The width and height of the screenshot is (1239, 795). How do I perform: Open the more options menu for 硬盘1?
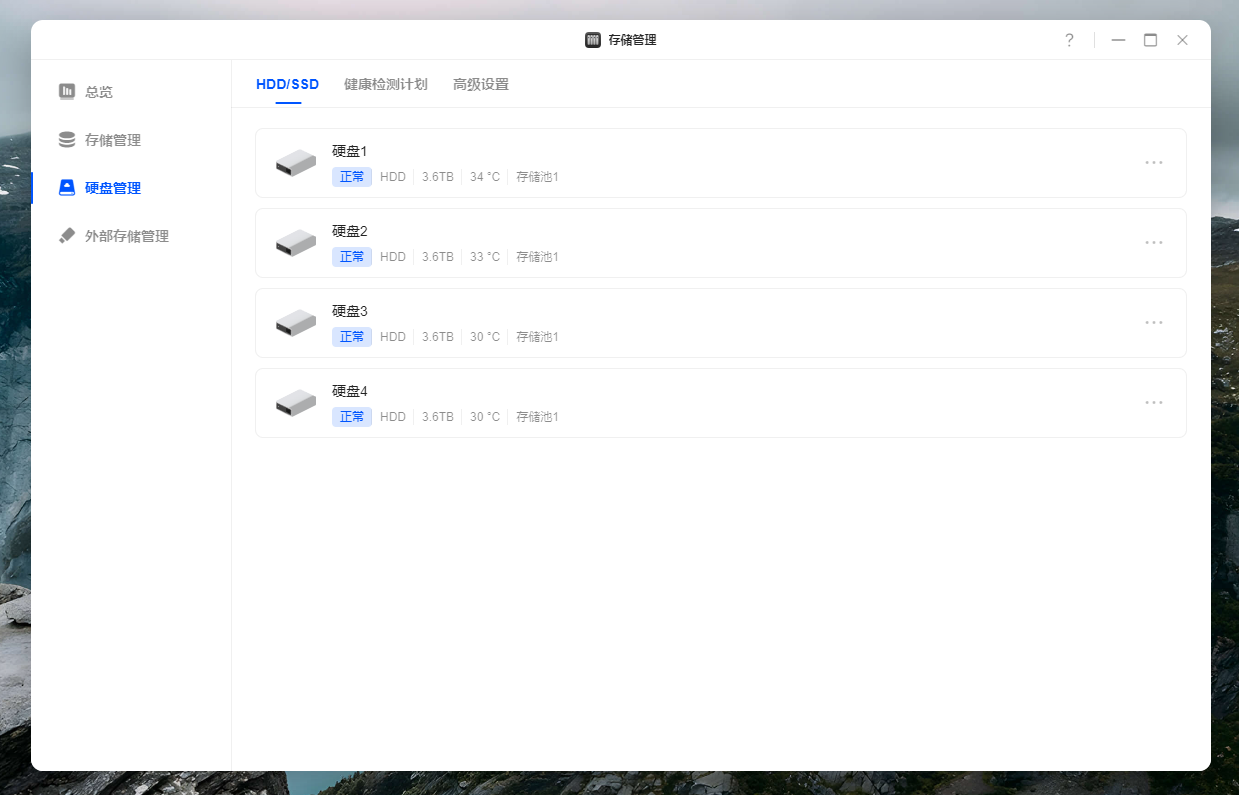(1154, 162)
